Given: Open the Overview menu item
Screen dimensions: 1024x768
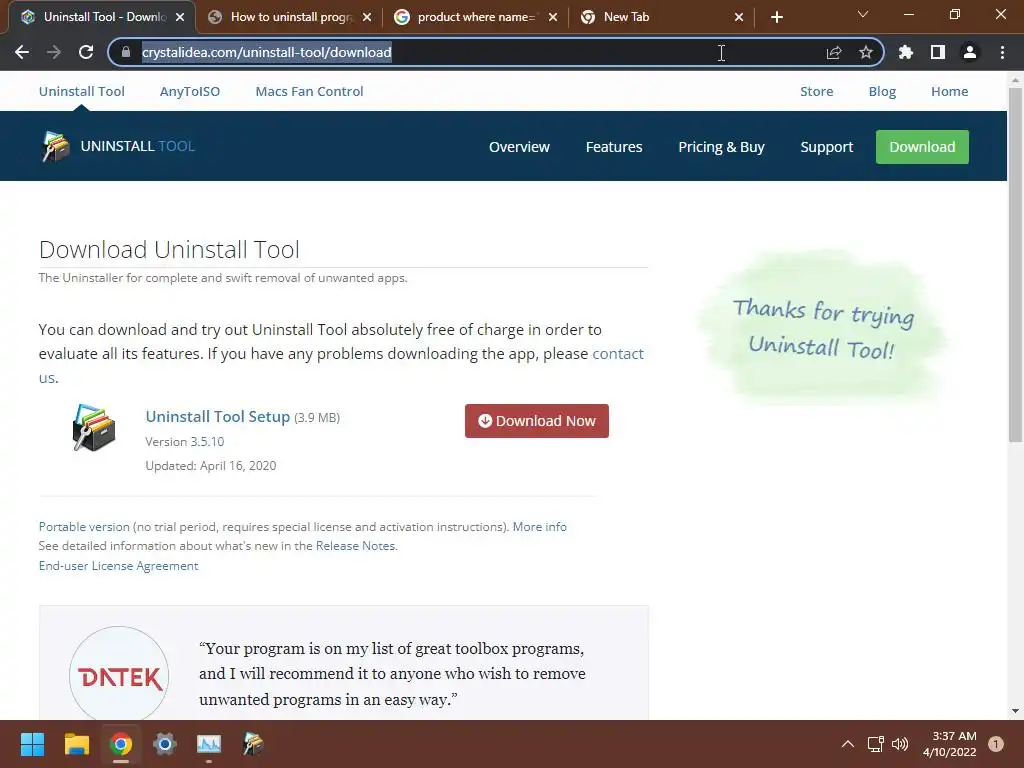Looking at the screenshot, I should click(x=519, y=147).
